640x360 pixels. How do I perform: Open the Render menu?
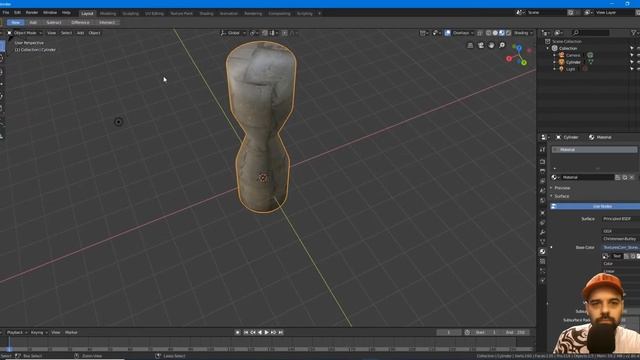[x=32, y=13]
